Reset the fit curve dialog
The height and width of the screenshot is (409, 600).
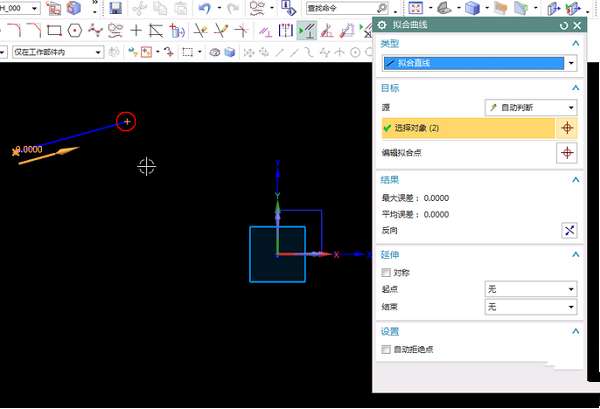564,24
